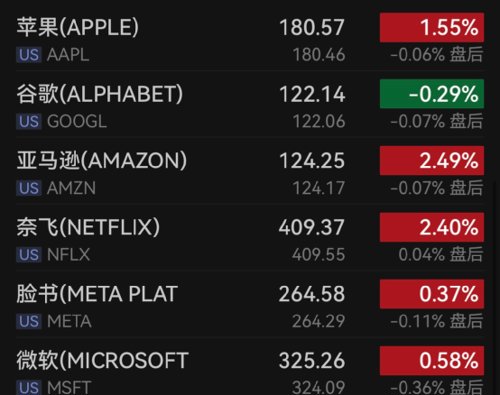
Task: Open the 微软(MICROSOFT stock entry
Action: (250, 367)
